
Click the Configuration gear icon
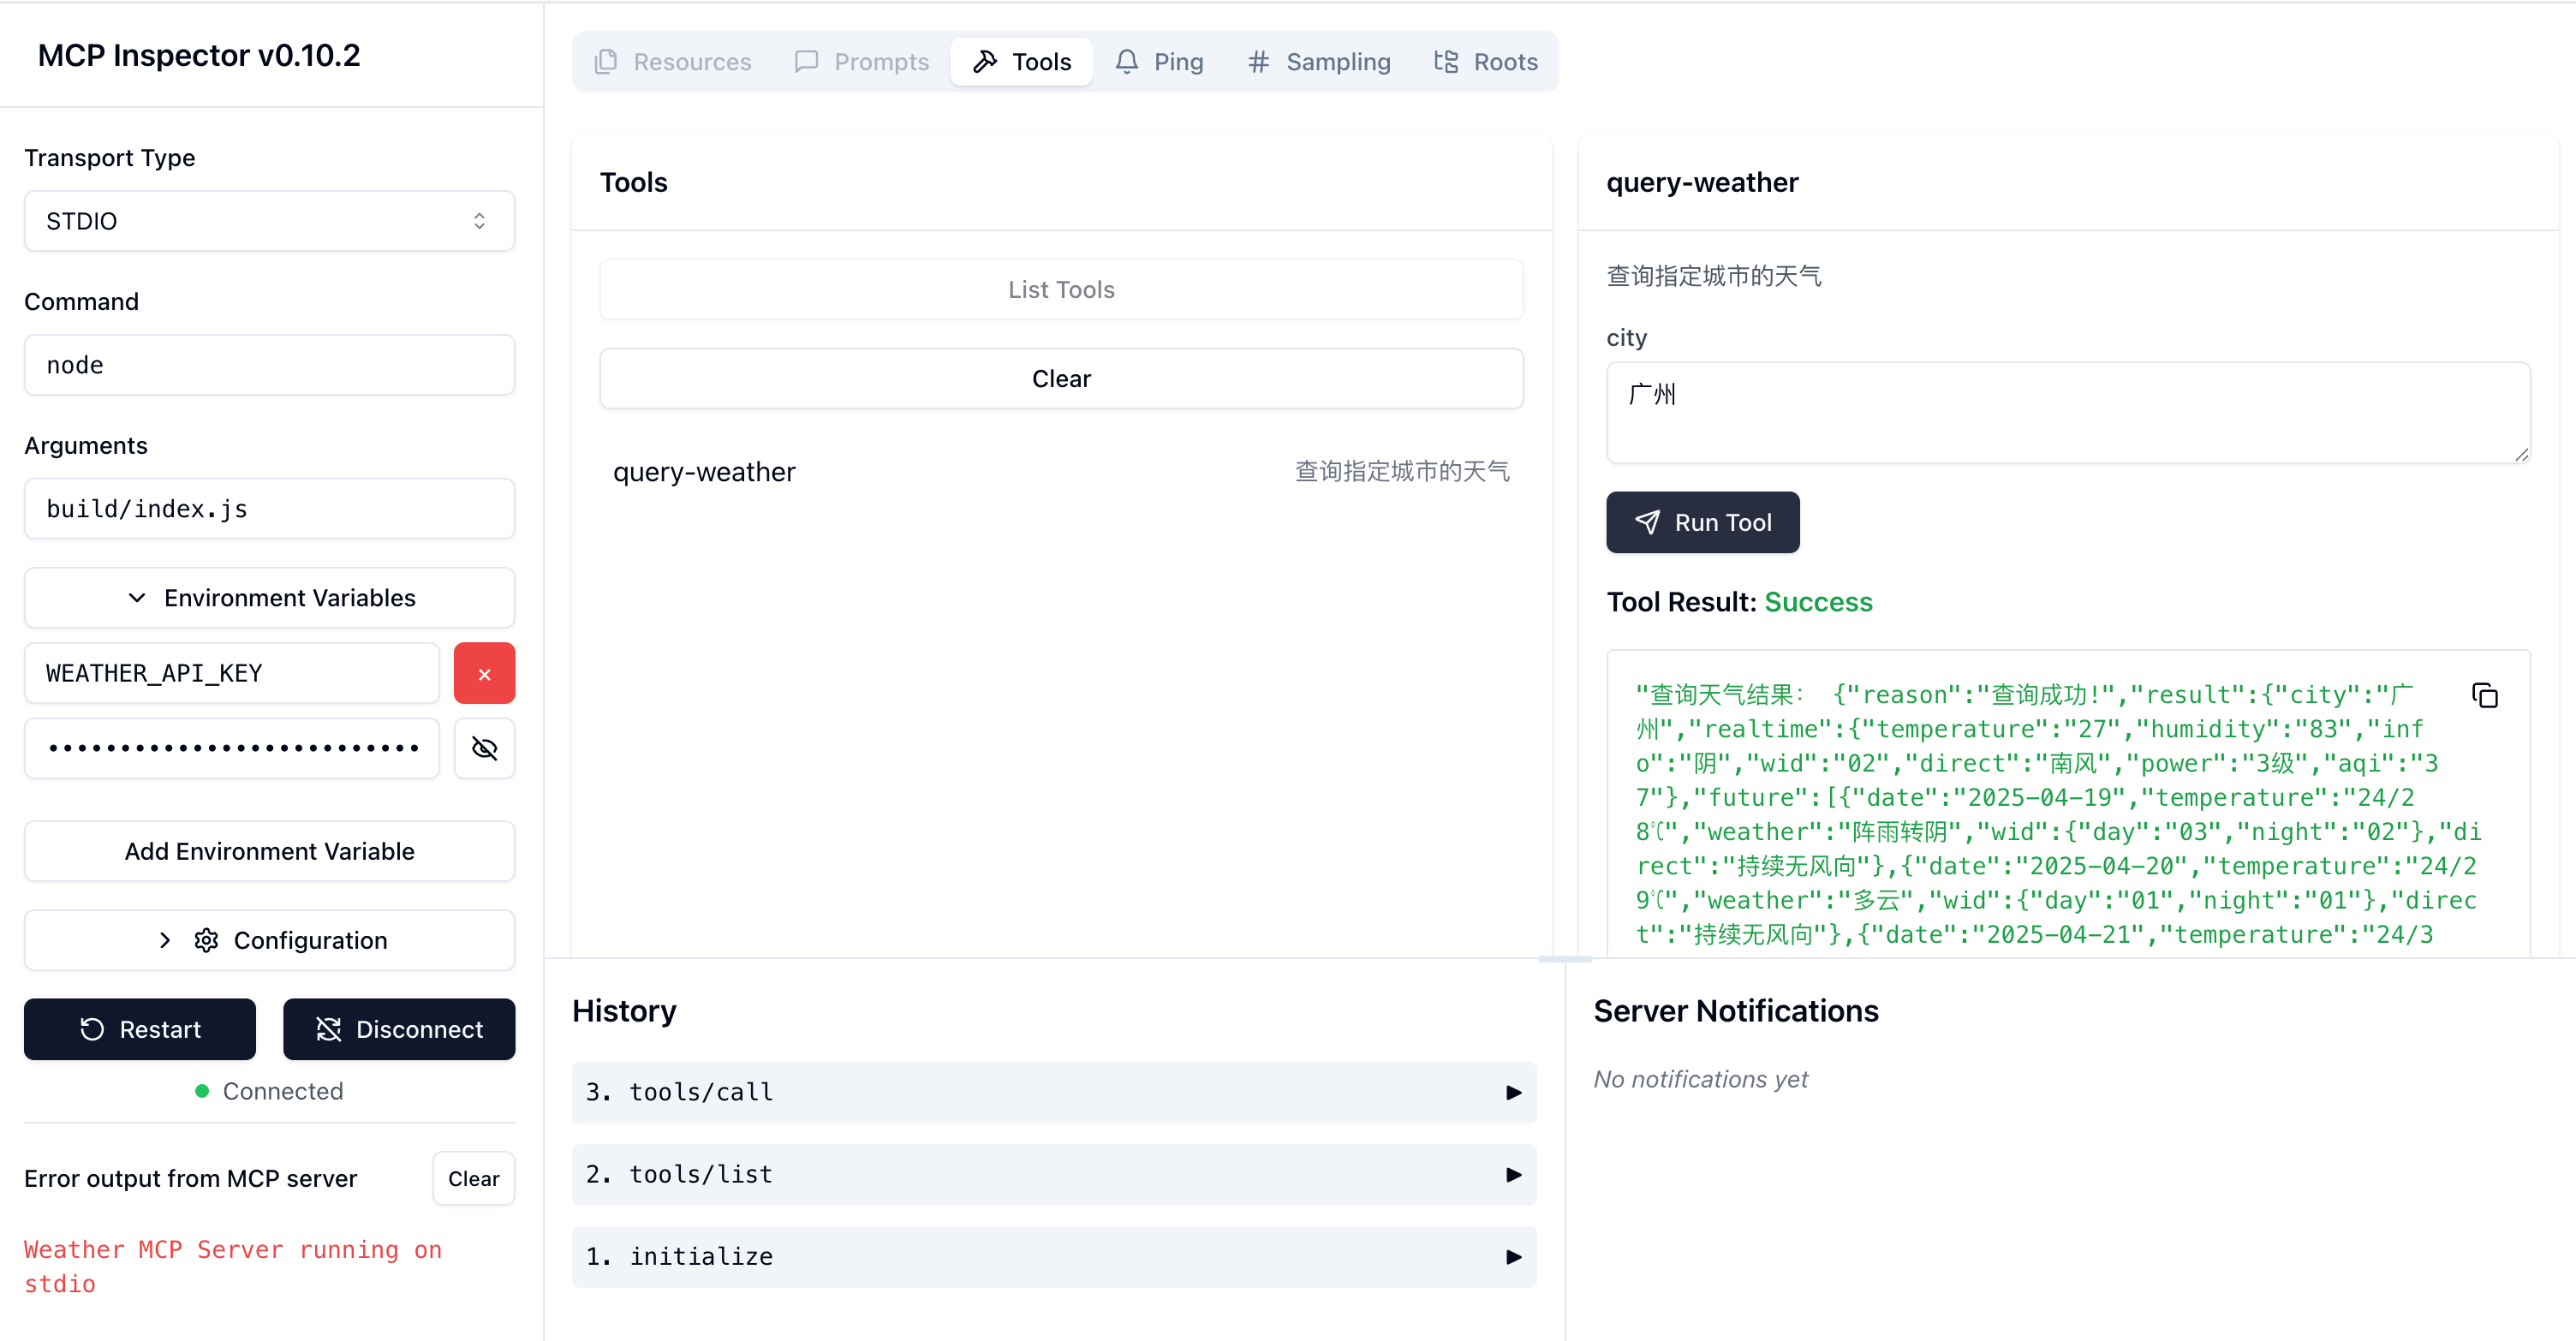(x=206, y=940)
